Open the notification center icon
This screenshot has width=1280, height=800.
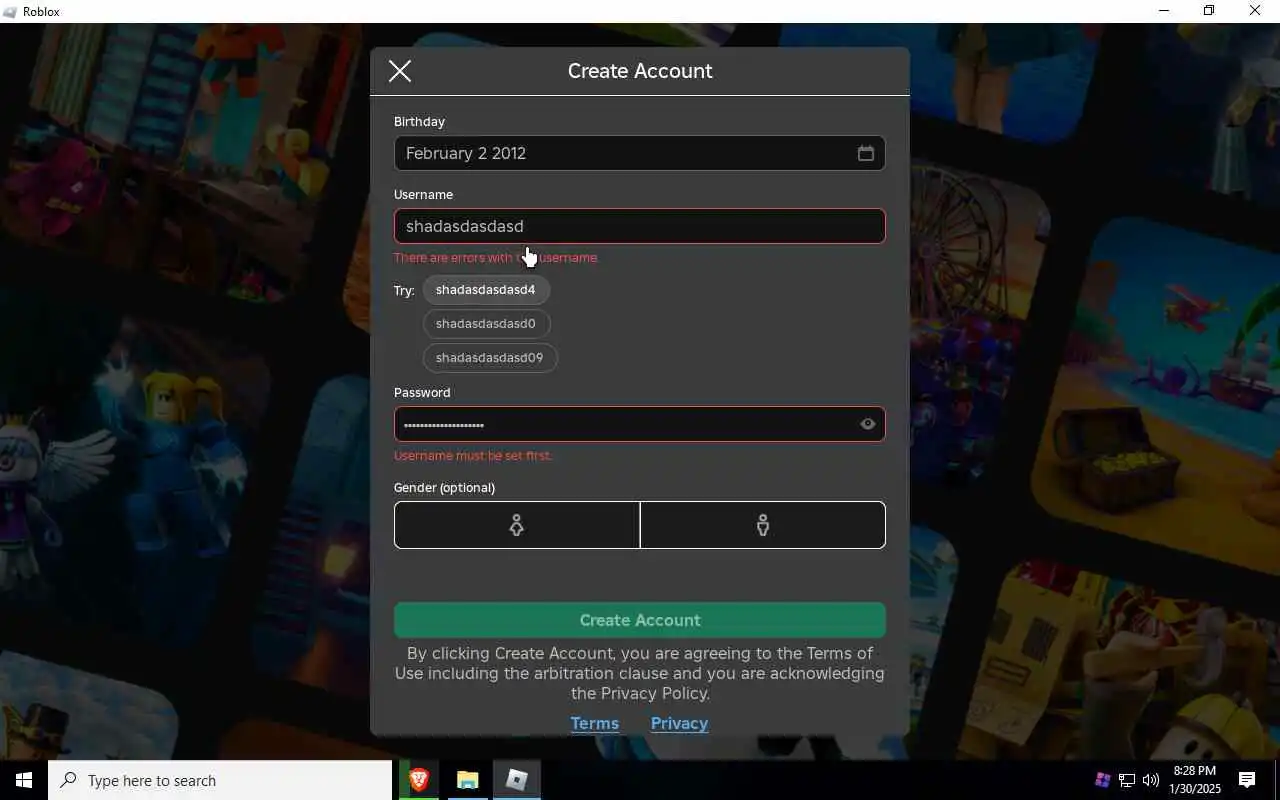[1247, 780]
